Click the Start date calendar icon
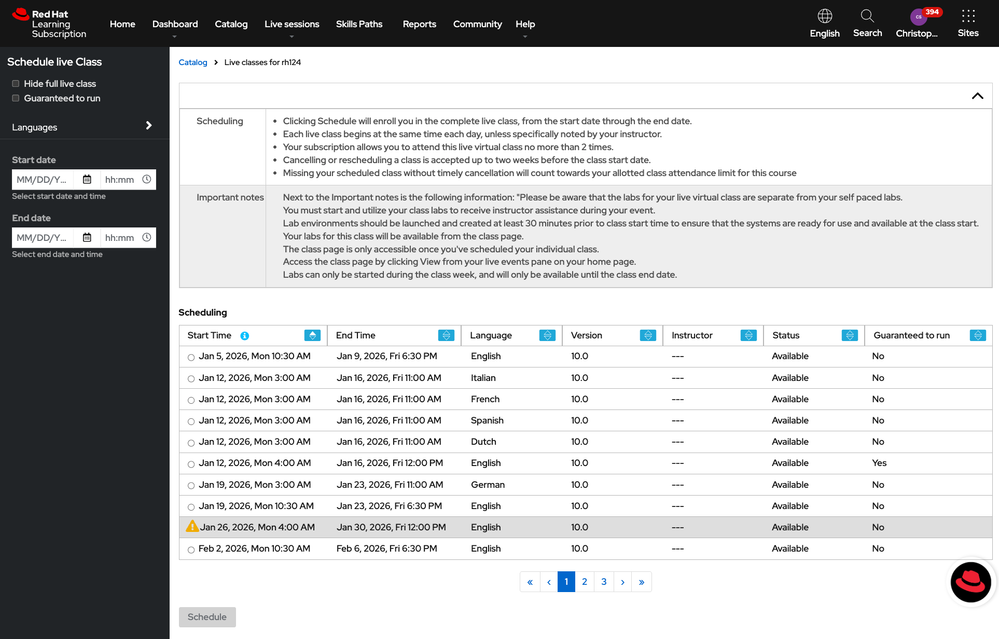This screenshot has height=639, width=999. pos(87,180)
